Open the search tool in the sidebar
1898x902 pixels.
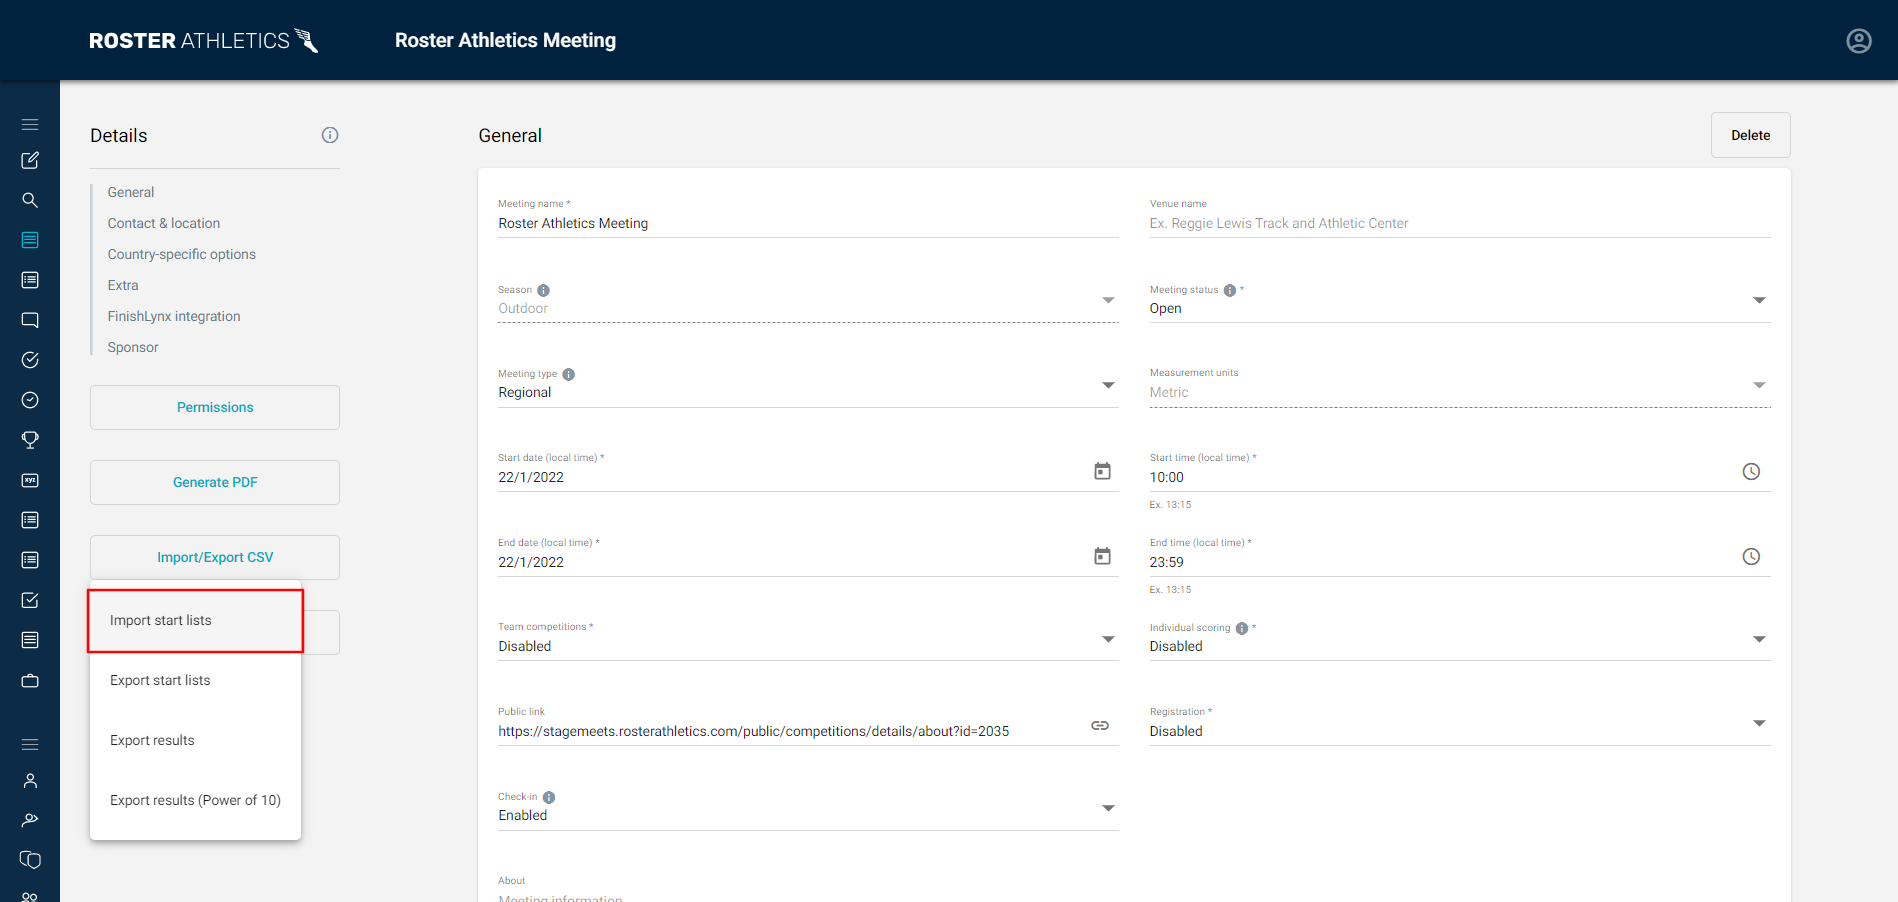click(30, 200)
